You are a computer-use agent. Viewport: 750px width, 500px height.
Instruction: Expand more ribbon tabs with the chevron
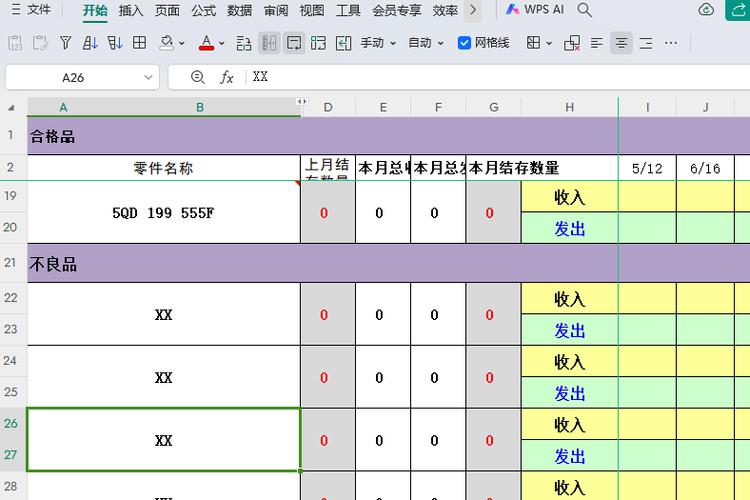(x=473, y=10)
